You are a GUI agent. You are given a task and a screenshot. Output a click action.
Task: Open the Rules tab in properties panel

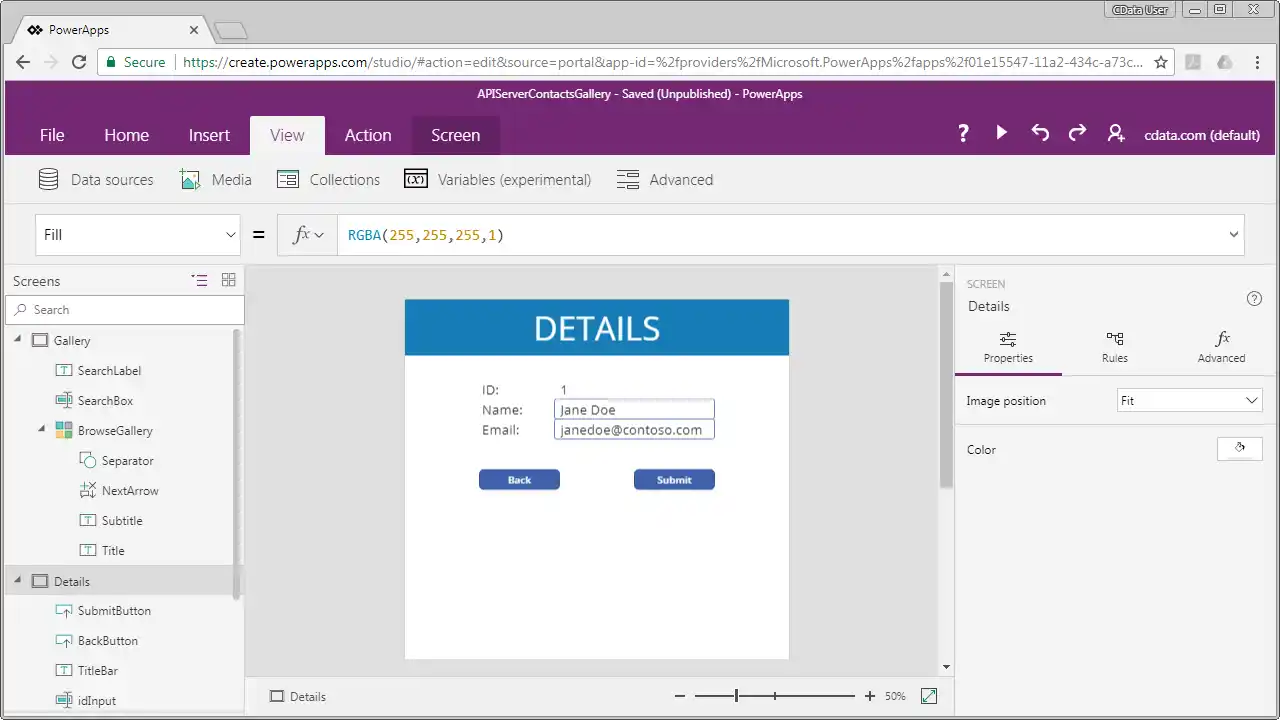click(x=1114, y=347)
